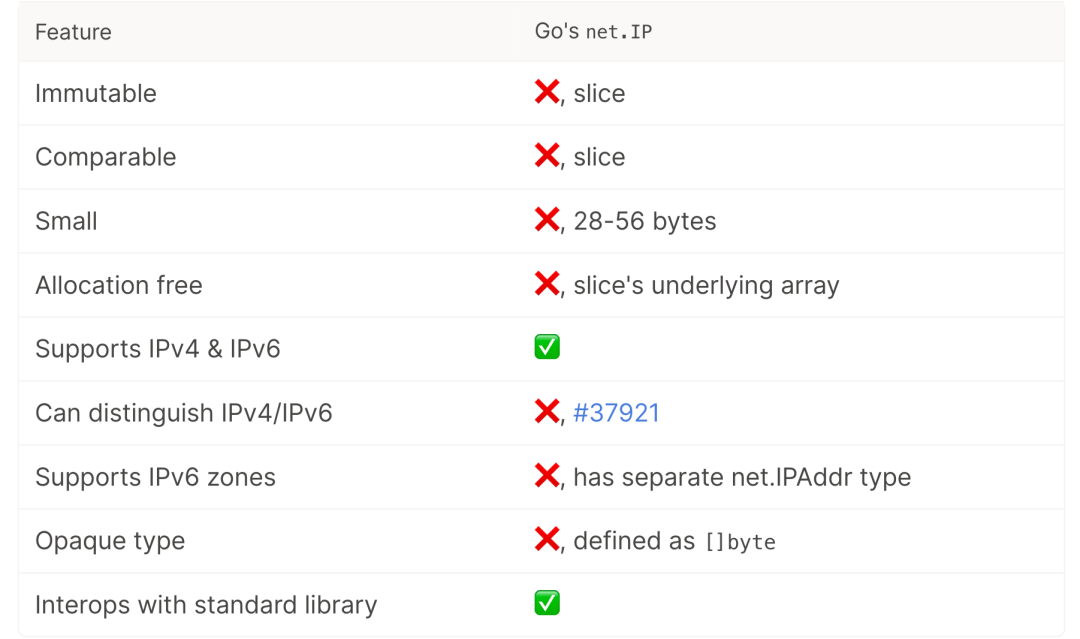
Task: Click the Can distinguish IPv4/IPv6 label
Action: coord(183,413)
